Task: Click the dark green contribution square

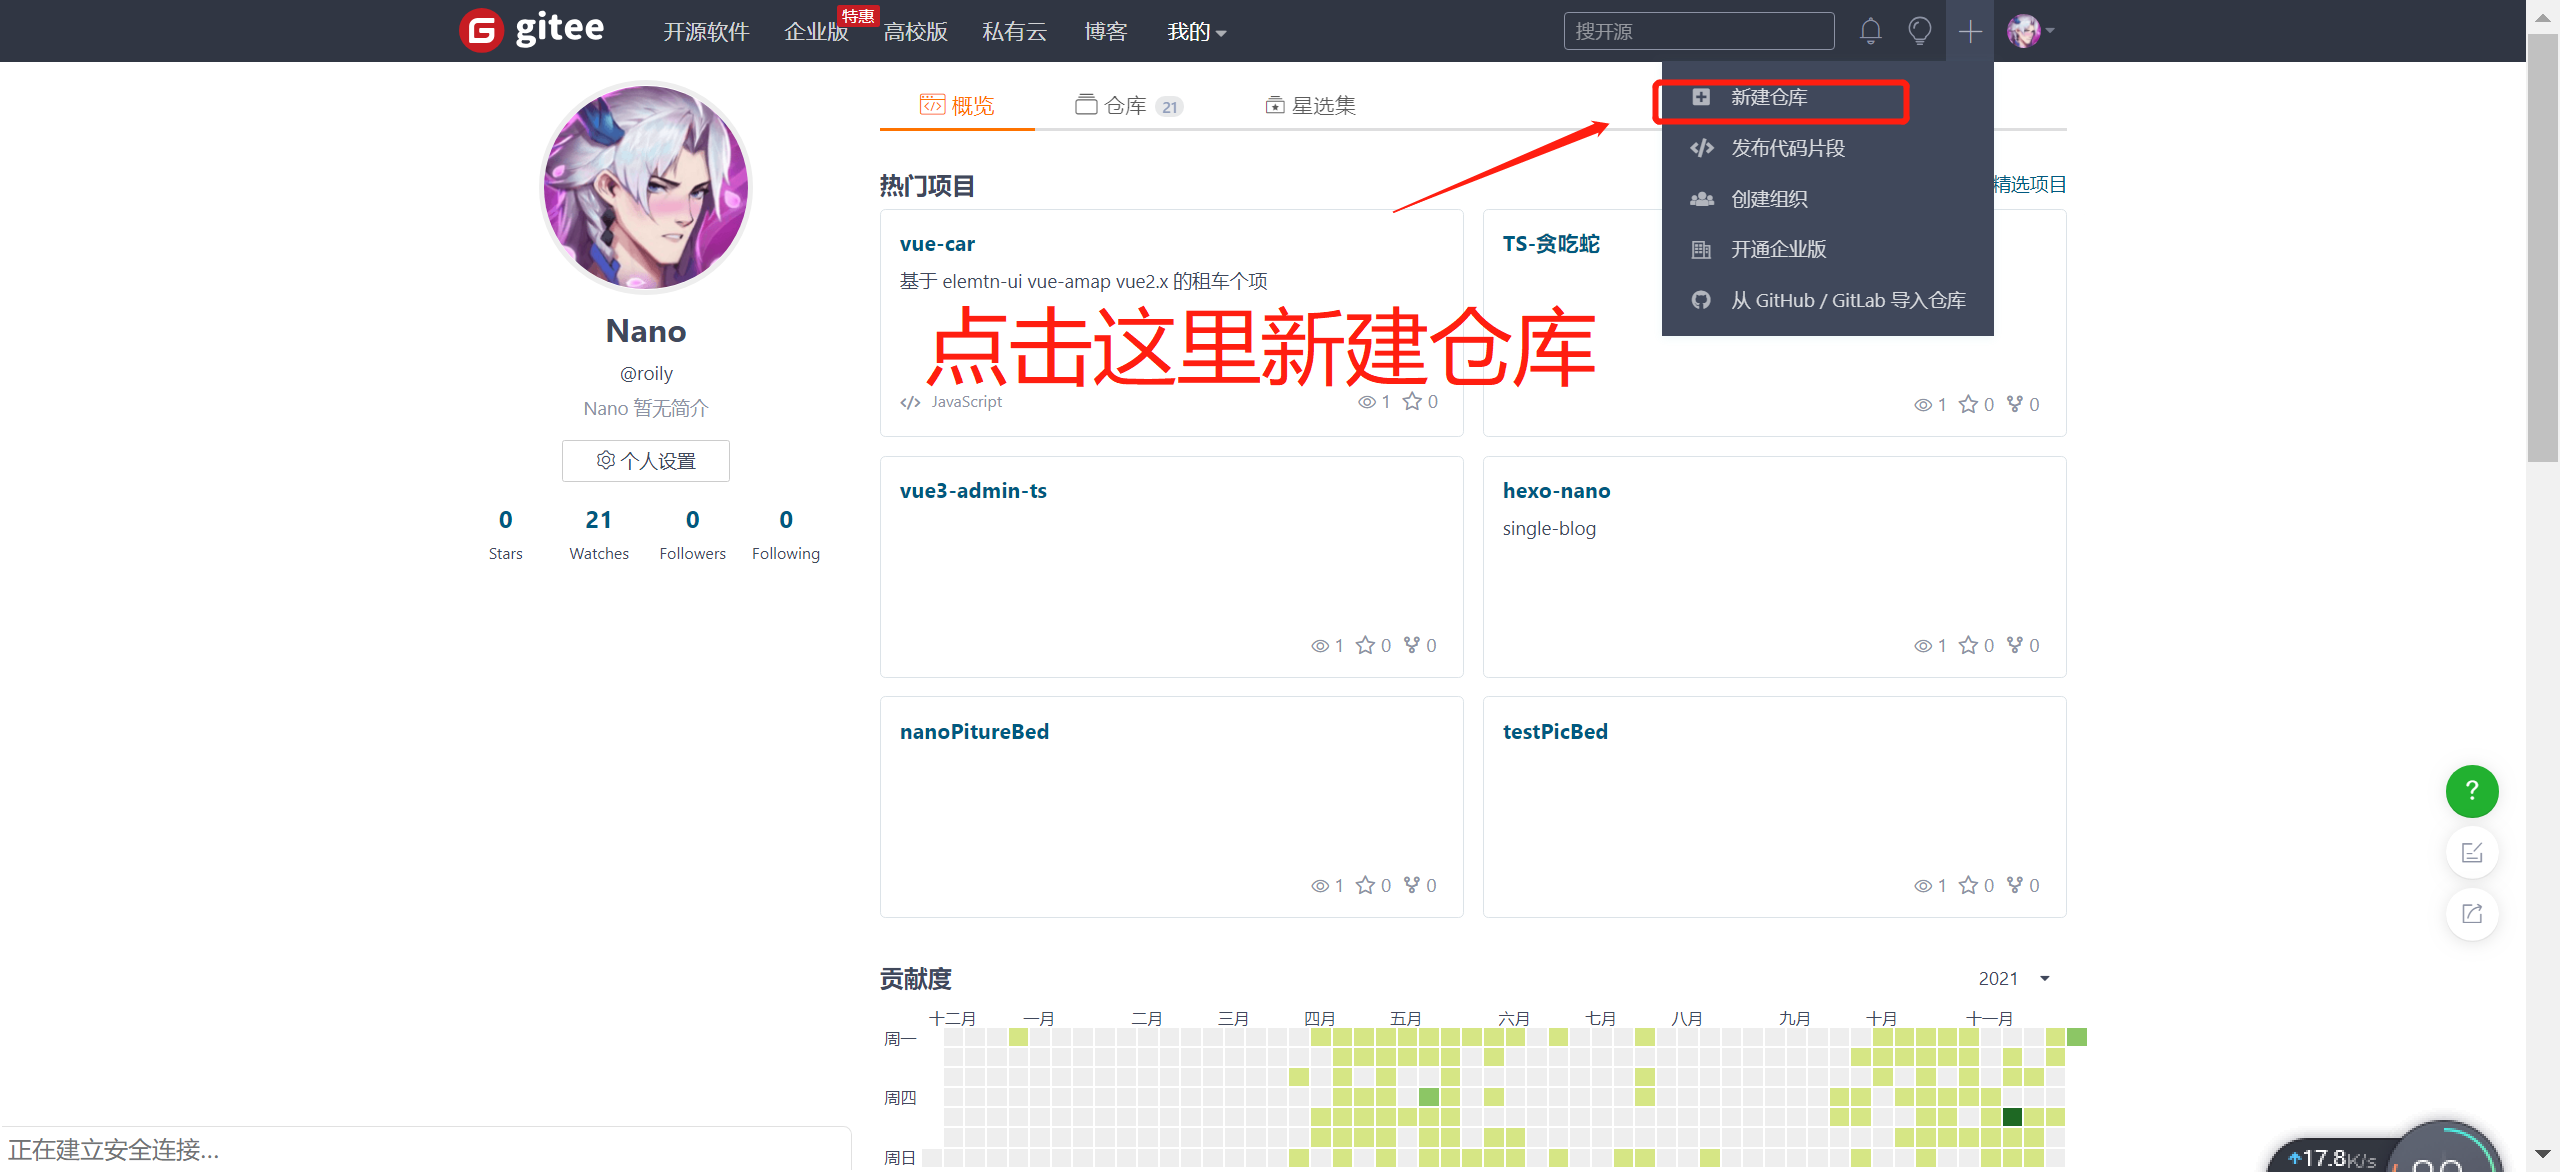Action: 2013,1117
